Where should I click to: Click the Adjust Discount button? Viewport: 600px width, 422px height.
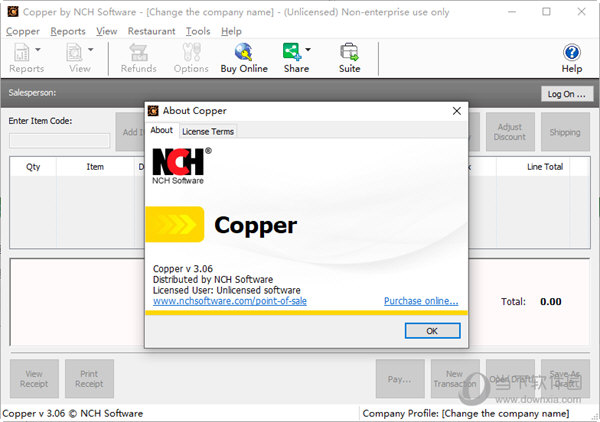point(510,132)
